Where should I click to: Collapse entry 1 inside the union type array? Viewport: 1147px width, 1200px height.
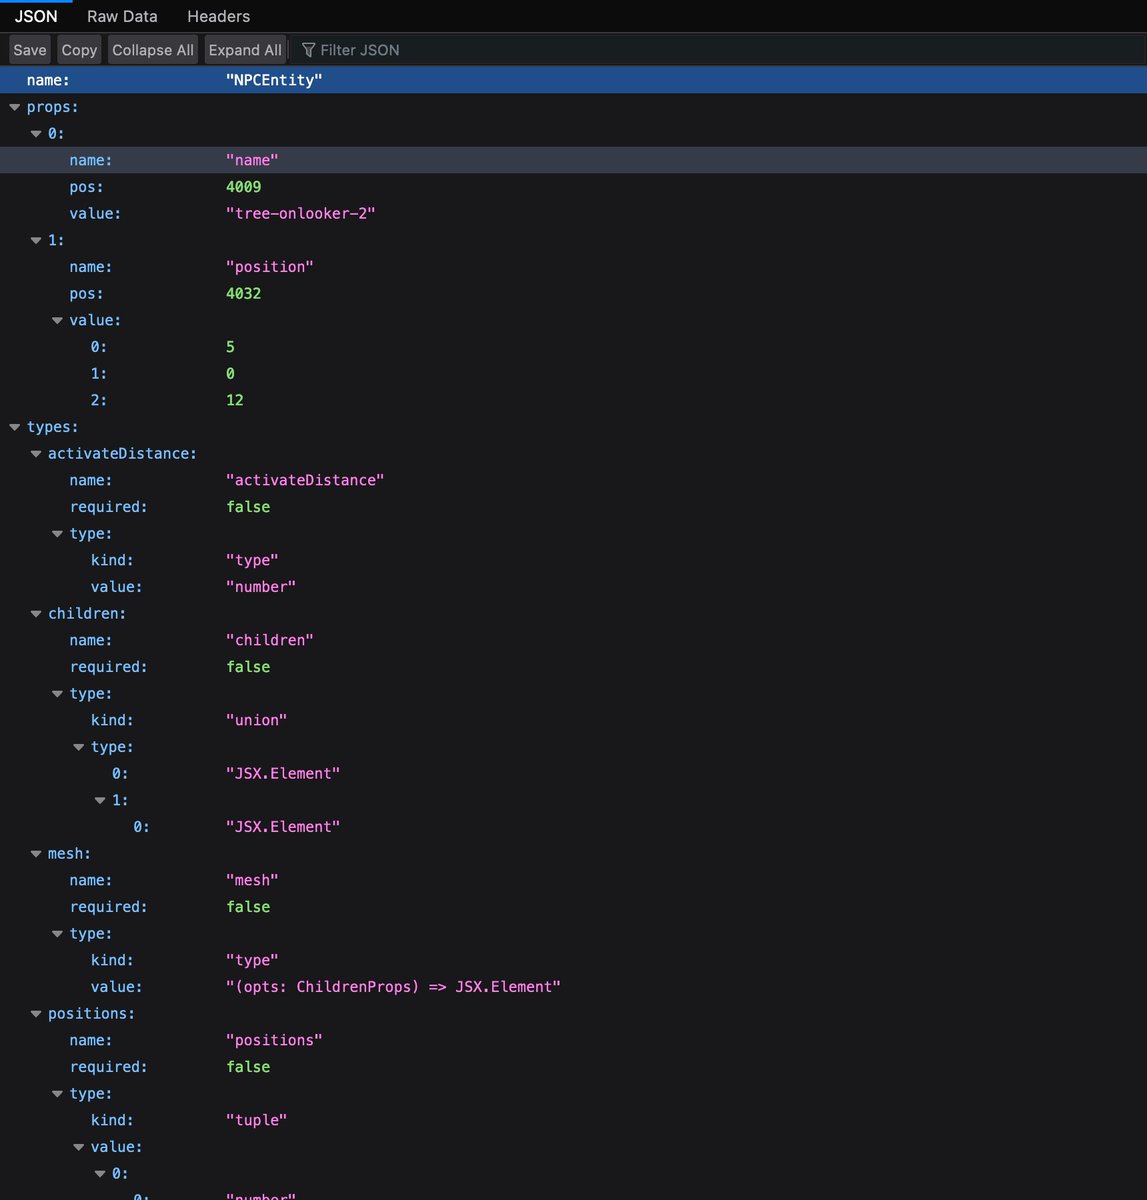pos(100,800)
